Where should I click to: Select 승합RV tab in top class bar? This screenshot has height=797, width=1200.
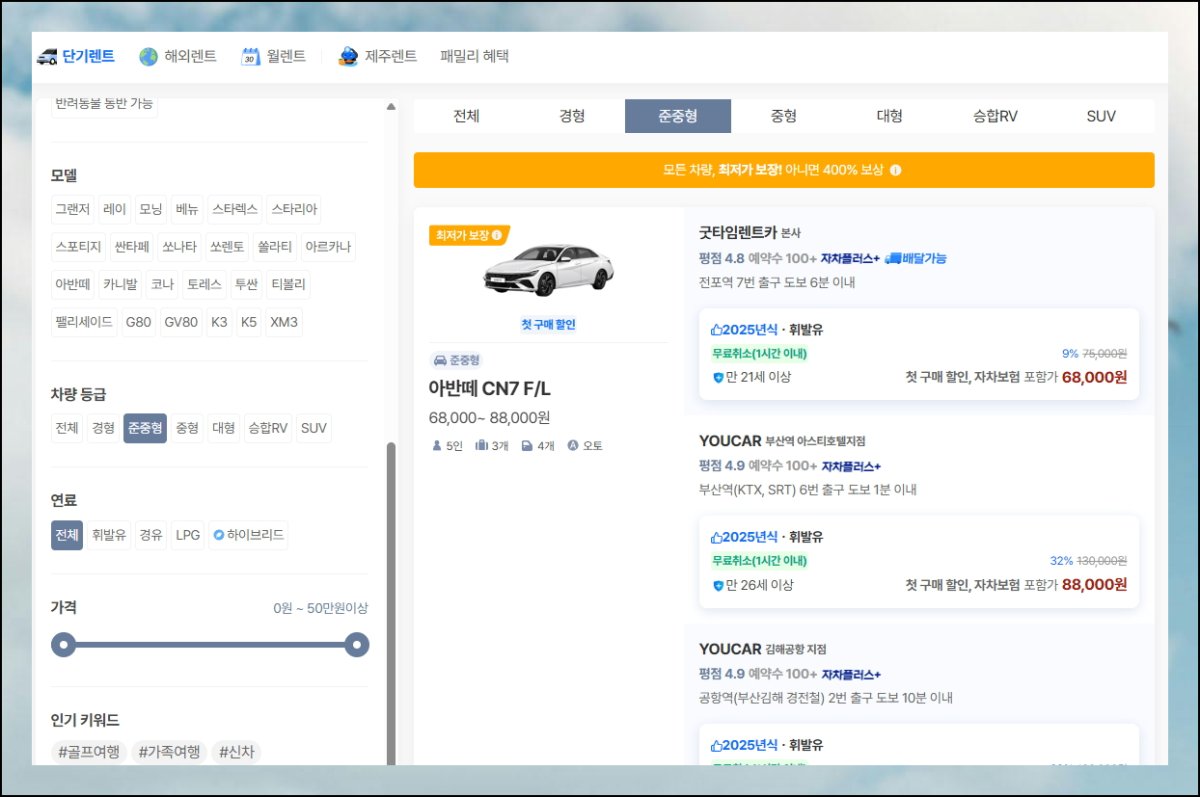[995, 116]
